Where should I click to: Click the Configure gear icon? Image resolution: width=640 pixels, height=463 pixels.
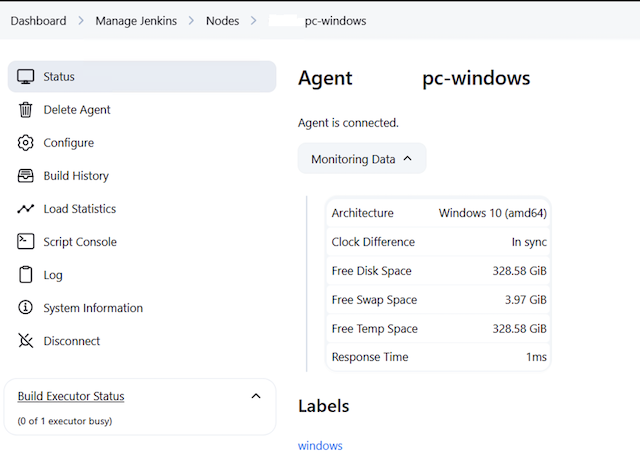tap(26, 143)
